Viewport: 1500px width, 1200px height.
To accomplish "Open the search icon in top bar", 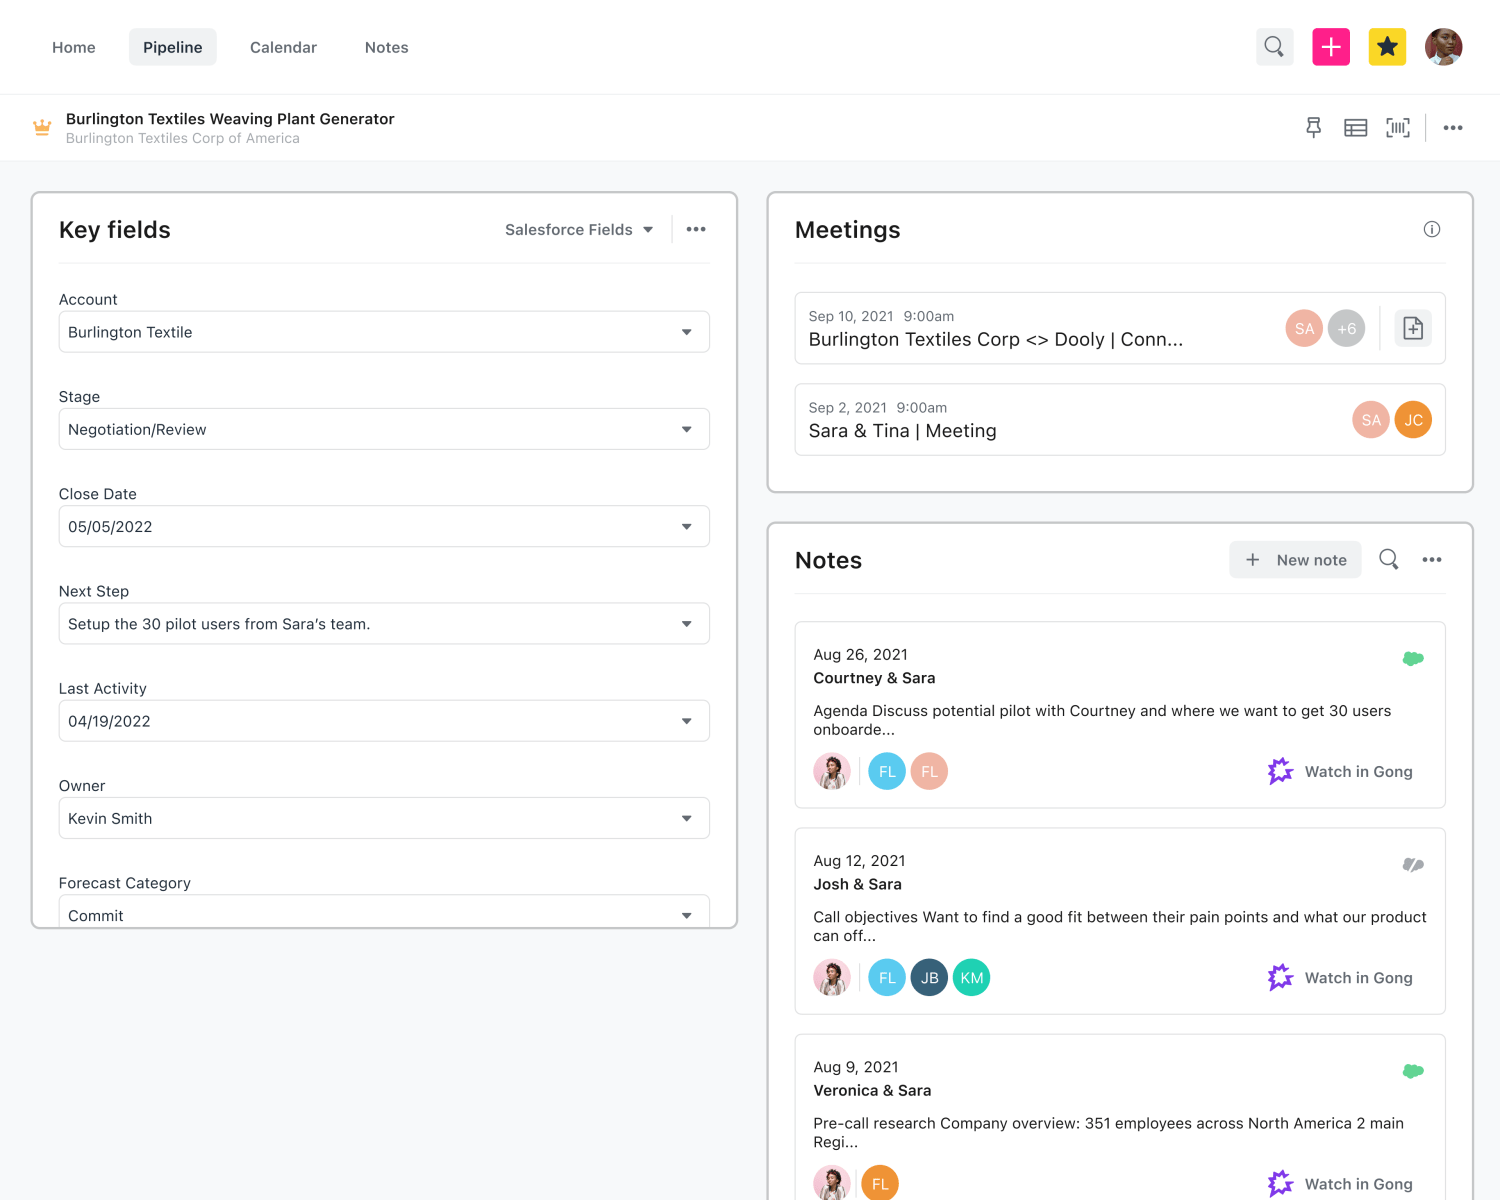I will tap(1274, 47).
